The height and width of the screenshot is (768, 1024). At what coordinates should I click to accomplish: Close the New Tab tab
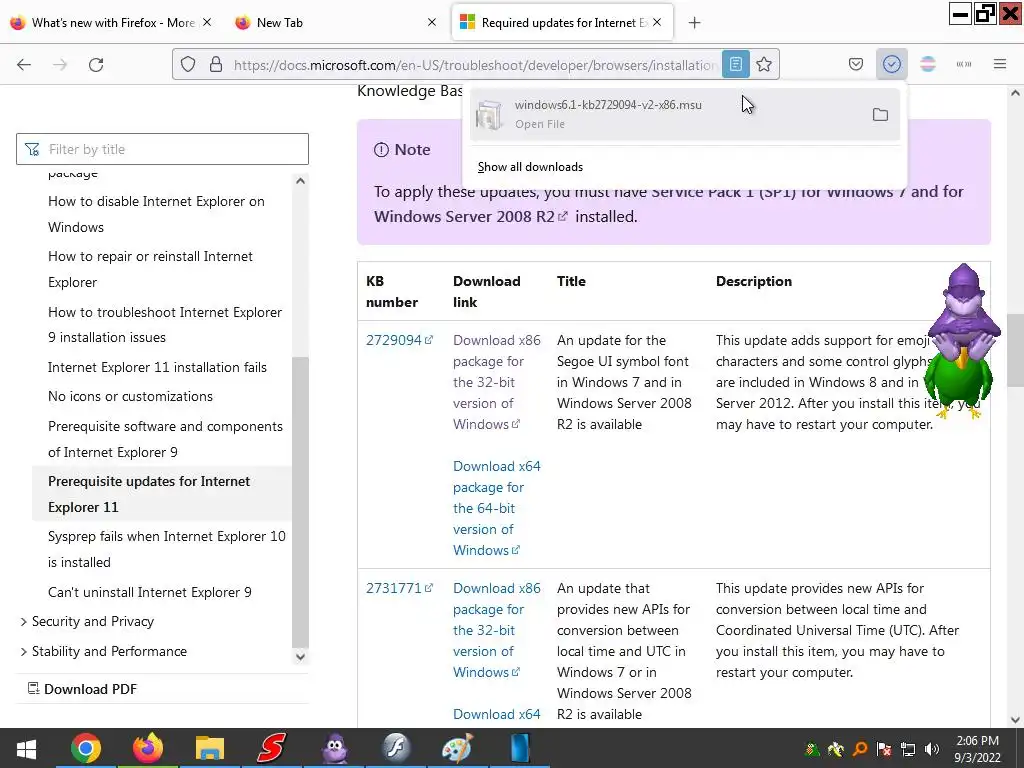431,23
